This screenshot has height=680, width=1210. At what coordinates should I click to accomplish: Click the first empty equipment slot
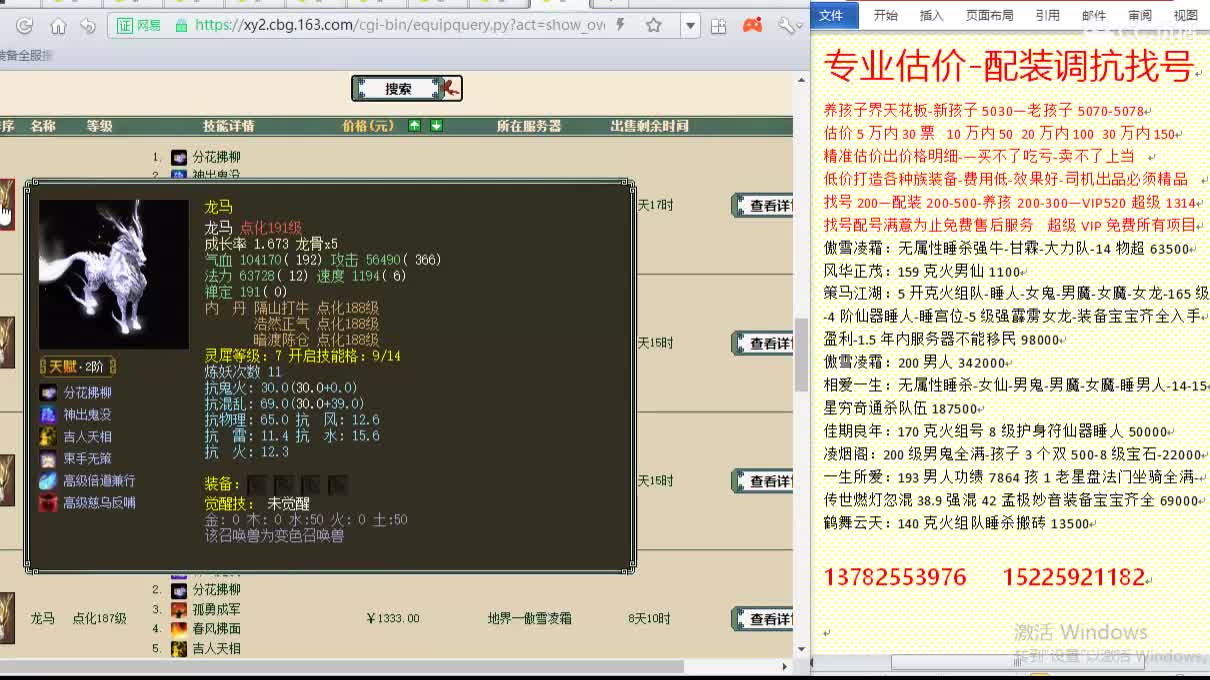coord(256,484)
